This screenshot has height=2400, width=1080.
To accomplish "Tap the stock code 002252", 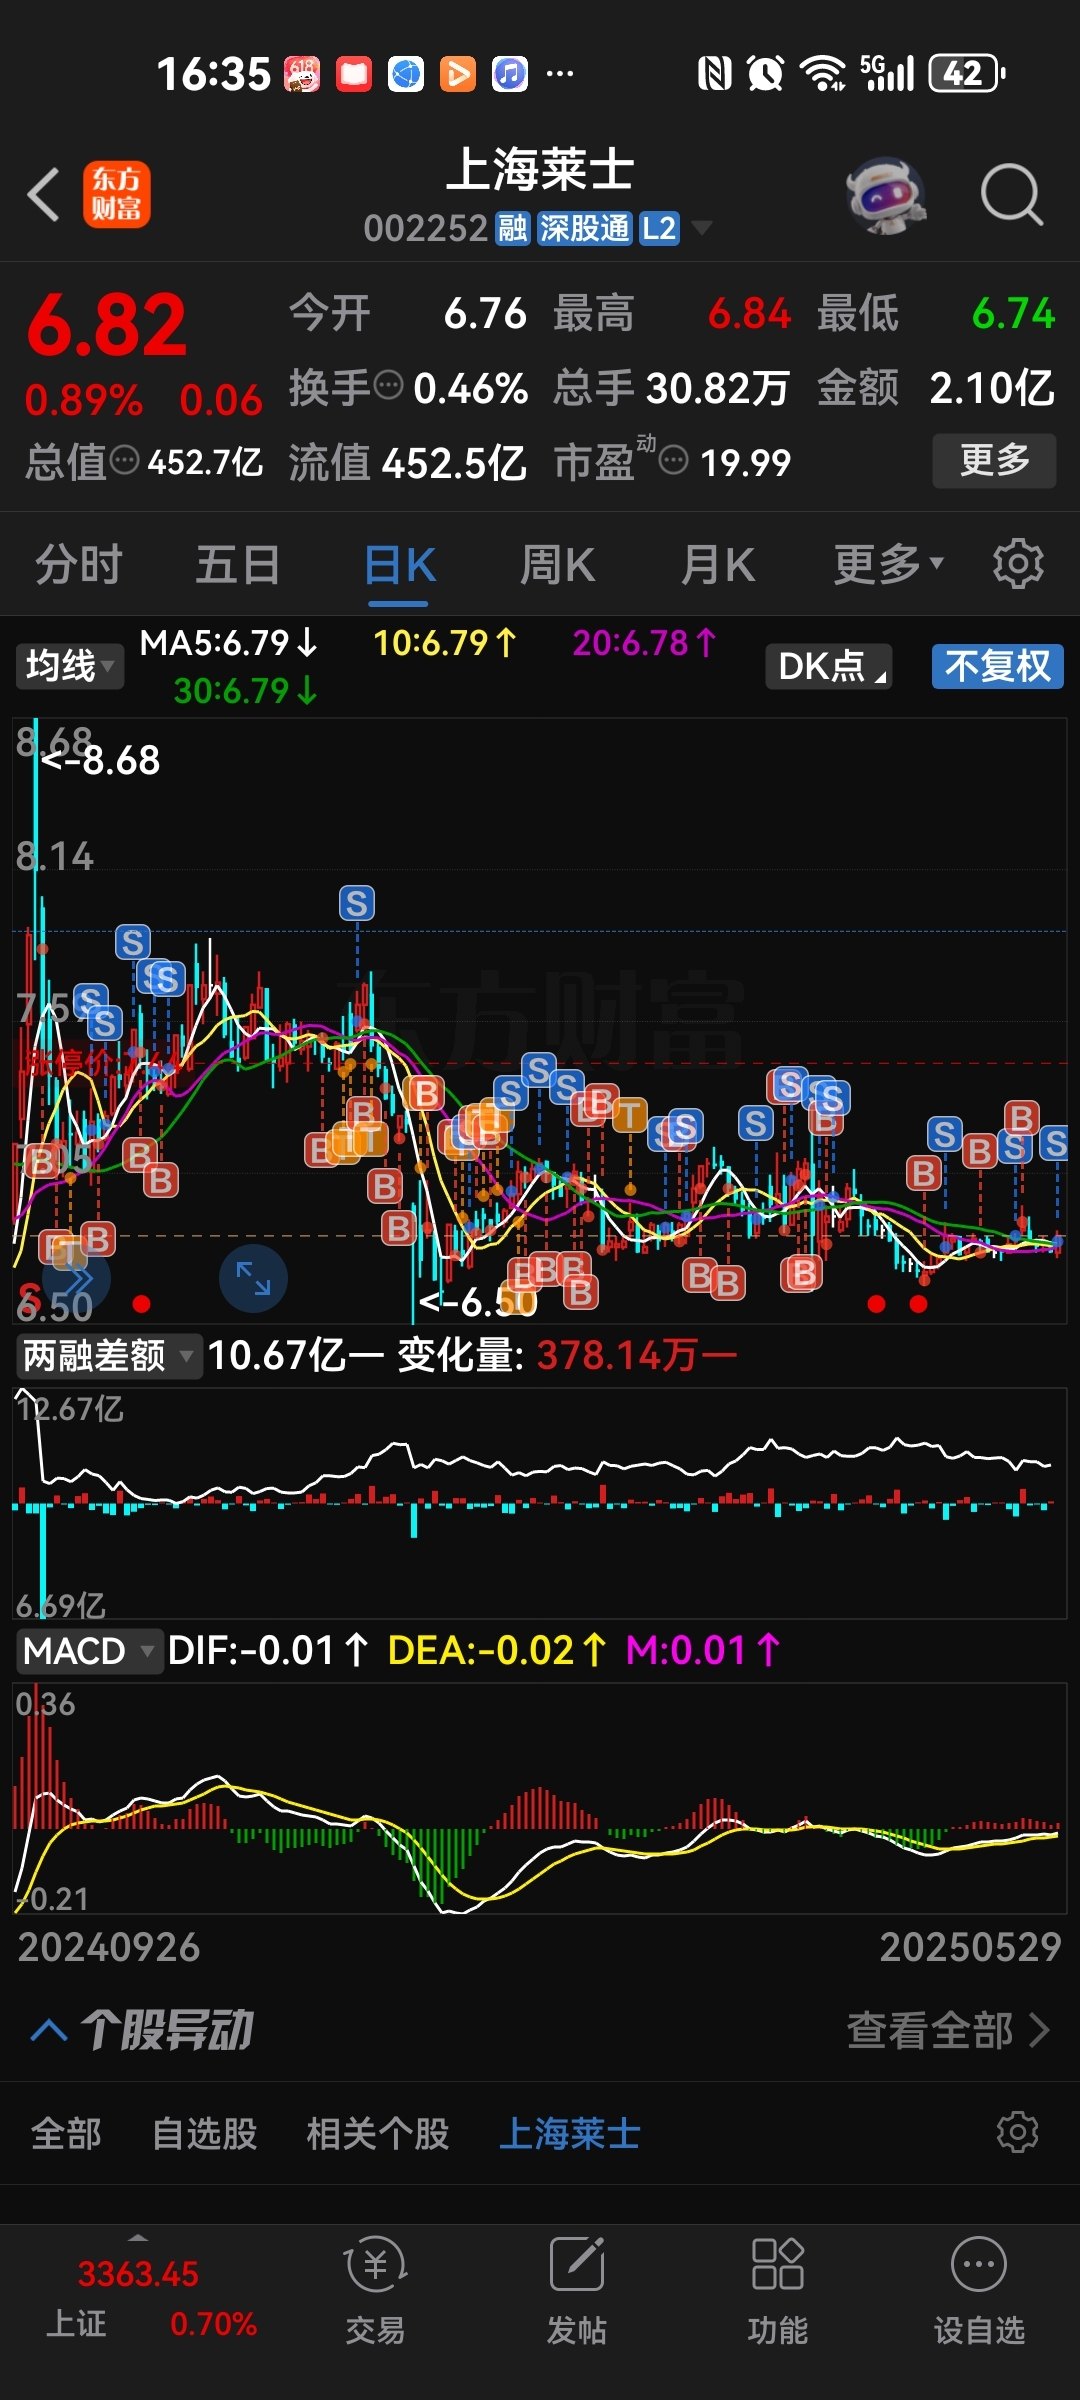I will coord(426,229).
